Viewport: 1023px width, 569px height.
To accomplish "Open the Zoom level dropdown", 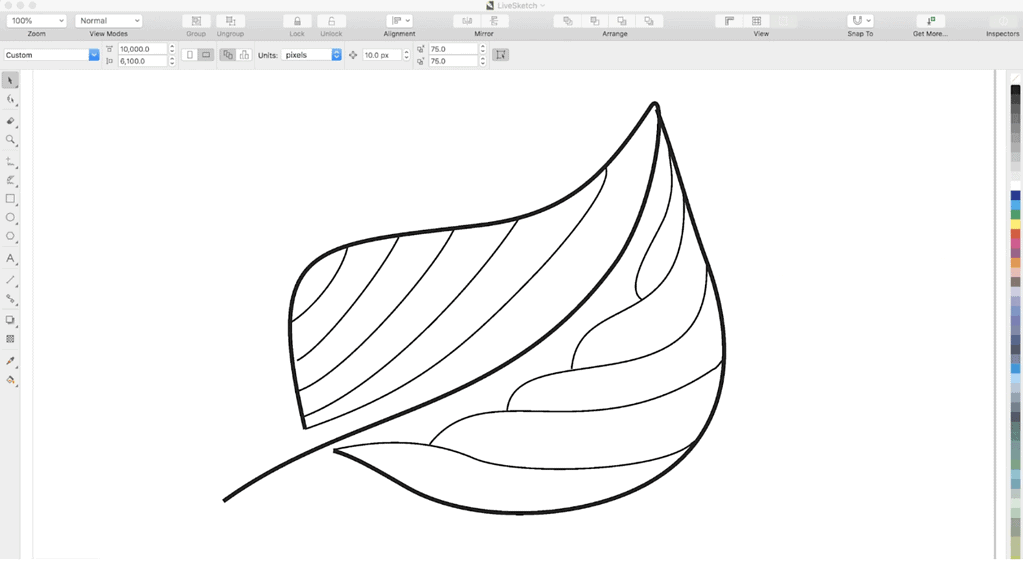I will tap(37, 21).
